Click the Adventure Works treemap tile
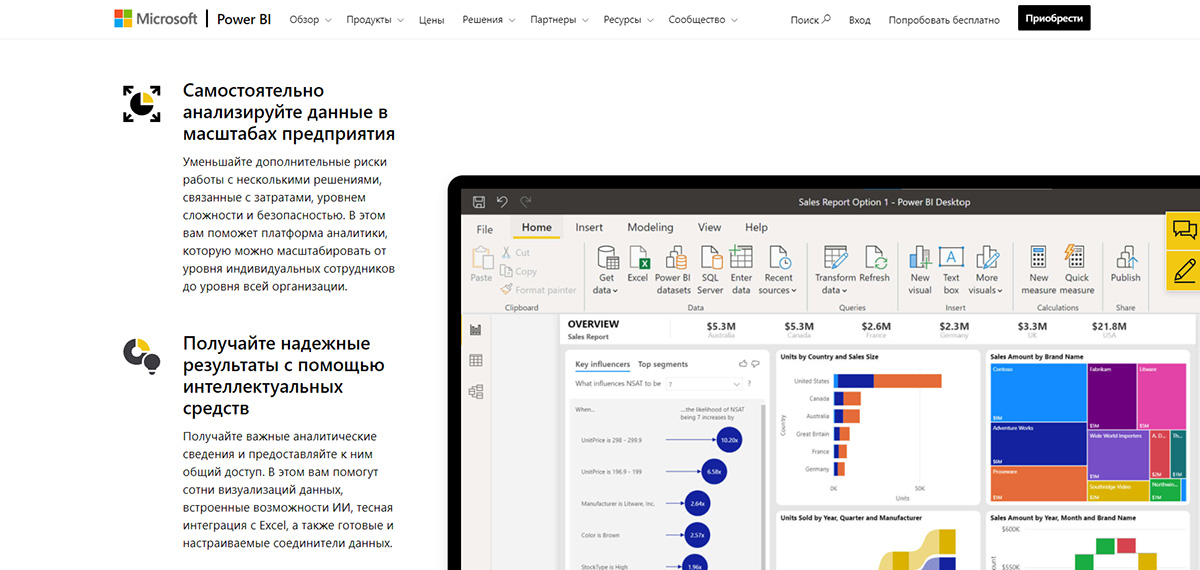1200x570 pixels. click(x=1037, y=445)
